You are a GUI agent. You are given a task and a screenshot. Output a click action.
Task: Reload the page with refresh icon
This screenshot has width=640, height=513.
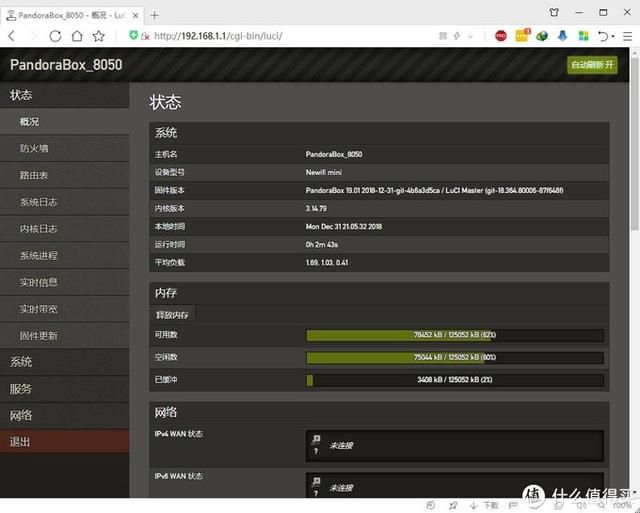(x=55, y=36)
